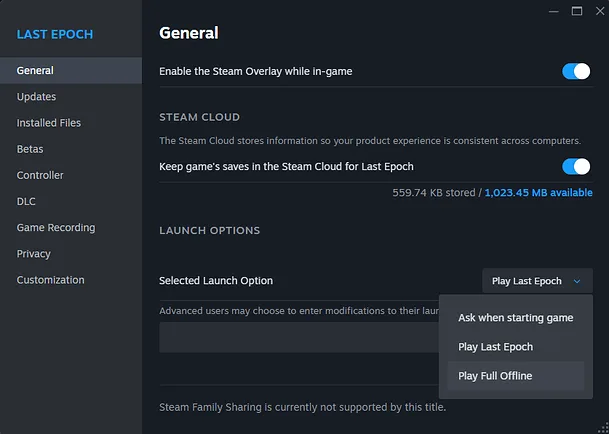This screenshot has width=609, height=434.
Task: Click the dropdown chevron beside Play Last Epoch
Action: [577, 281]
